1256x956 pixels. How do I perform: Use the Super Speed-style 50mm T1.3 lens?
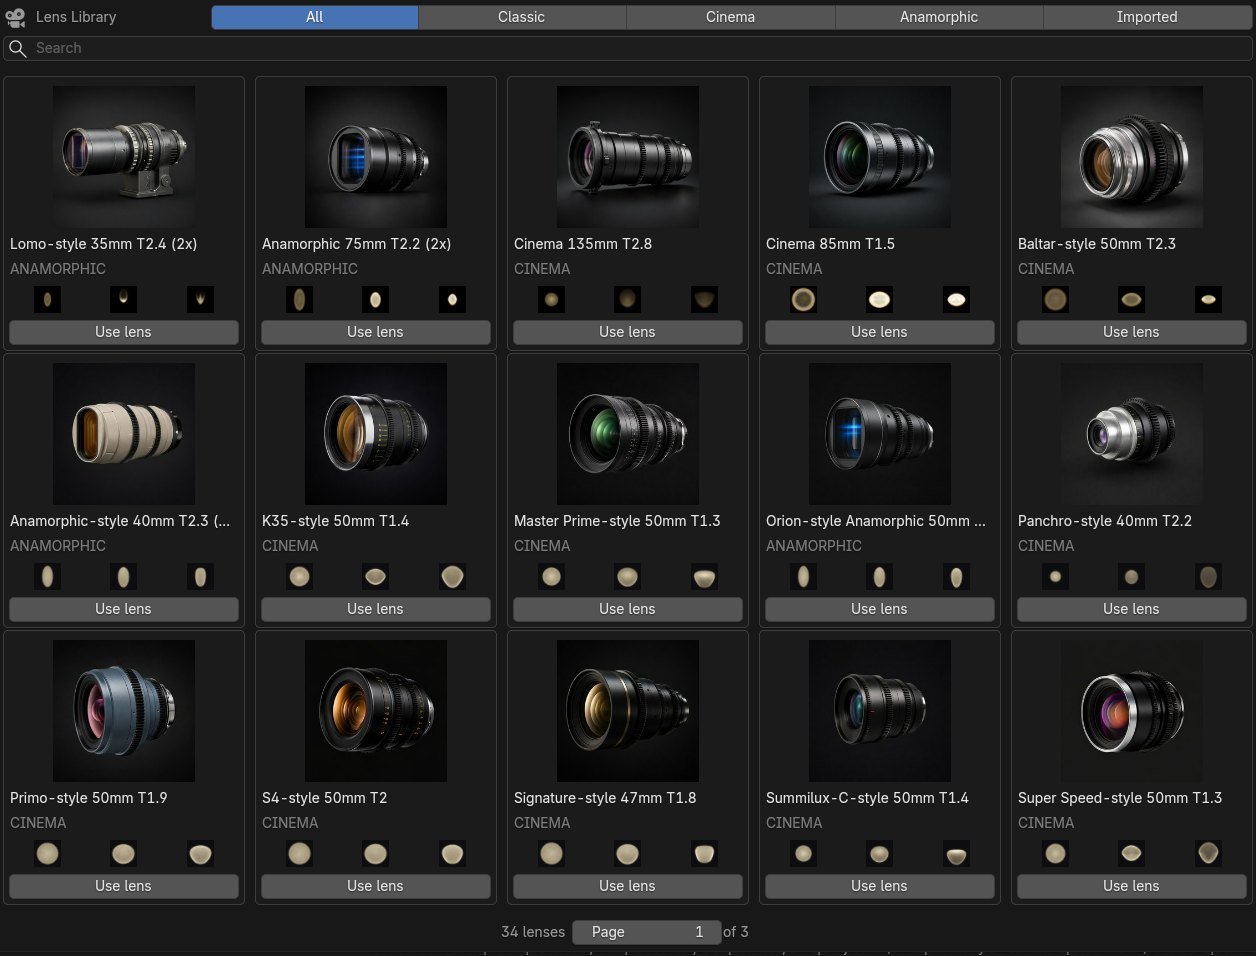click(1132, 886)
